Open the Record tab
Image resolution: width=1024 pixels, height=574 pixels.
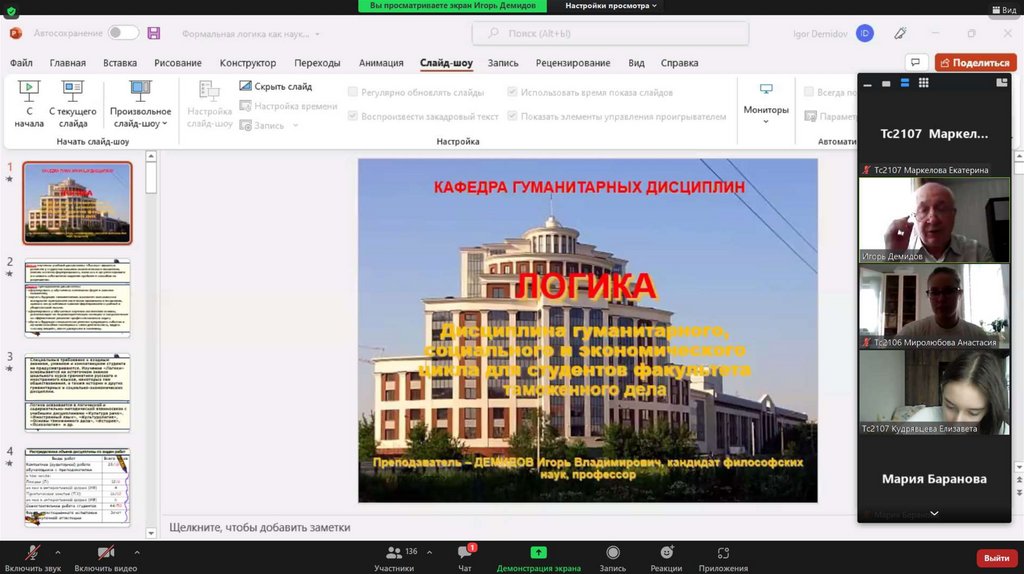pyautogui.click(x=503, y=63)
